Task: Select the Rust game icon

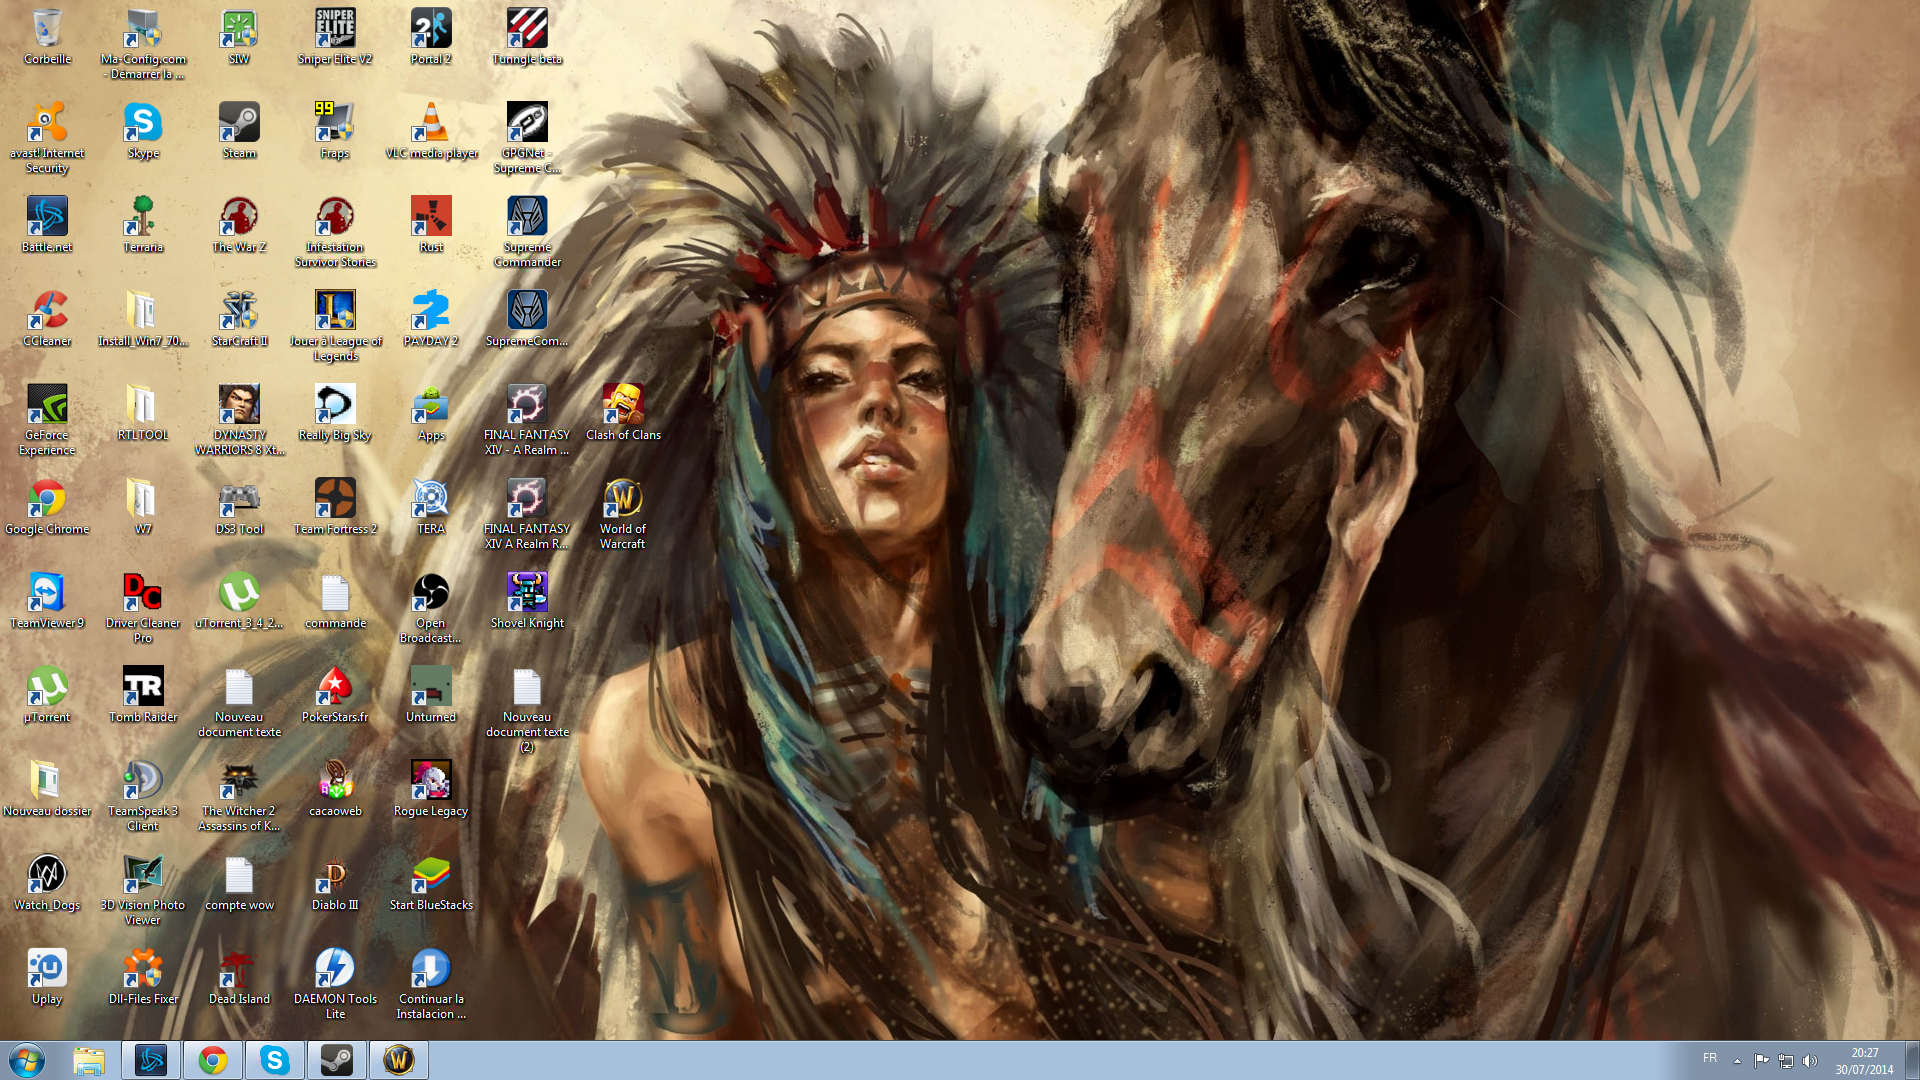Action: coord(431,225)
